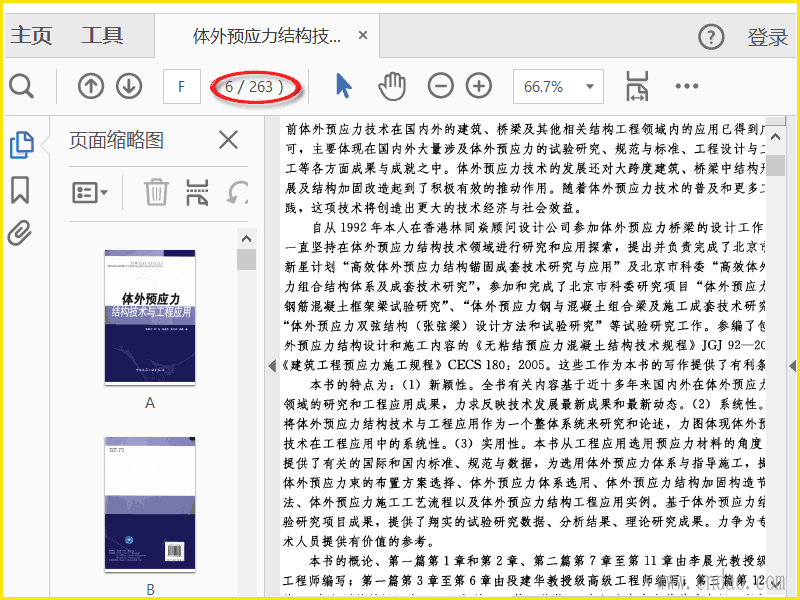Select the 体外预应力结构技... document tab
Image resolution: width=800 pixels, height=600 pixels.
266,36
